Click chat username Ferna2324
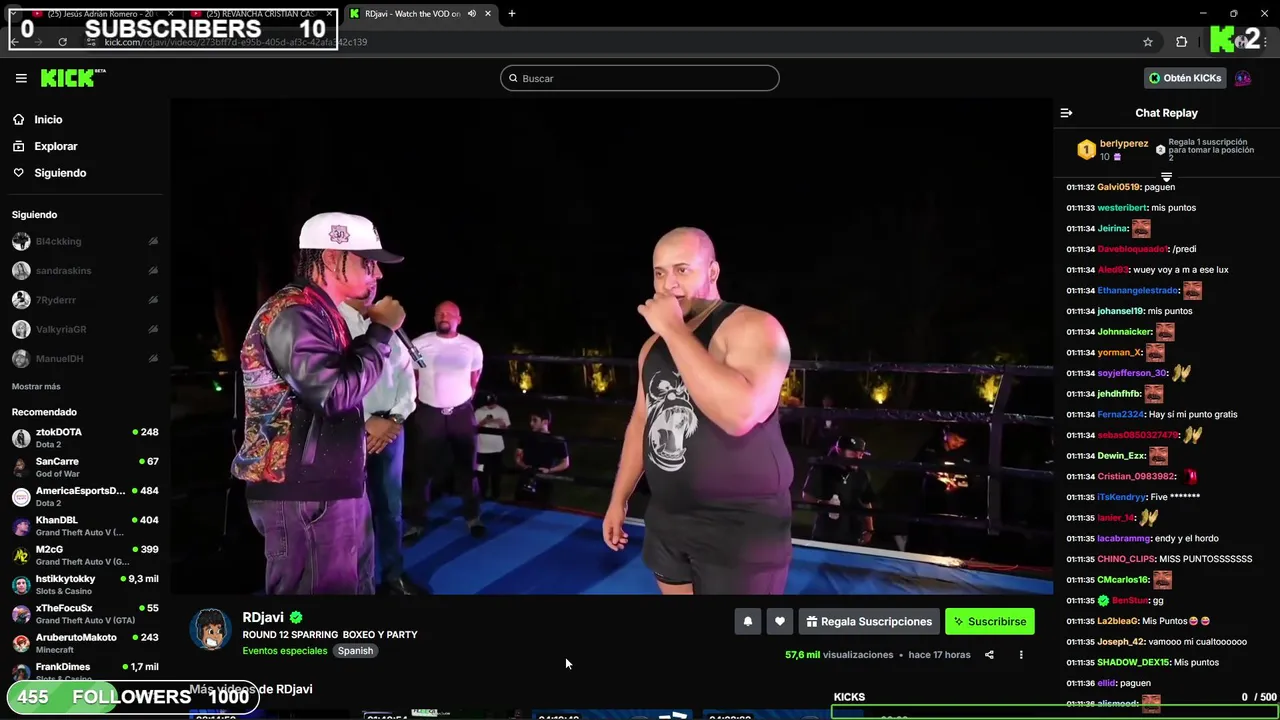The height and width of the screenshot is (720, 1280). pos(1121,414)
